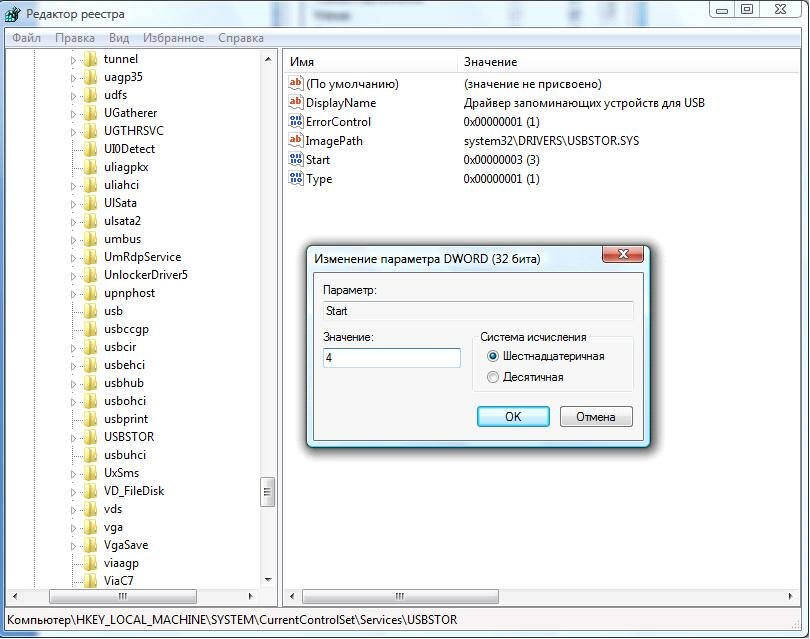Close the DWORD edit dialog
The width and height of the screenshot is (810, 639).
[623, 254]
